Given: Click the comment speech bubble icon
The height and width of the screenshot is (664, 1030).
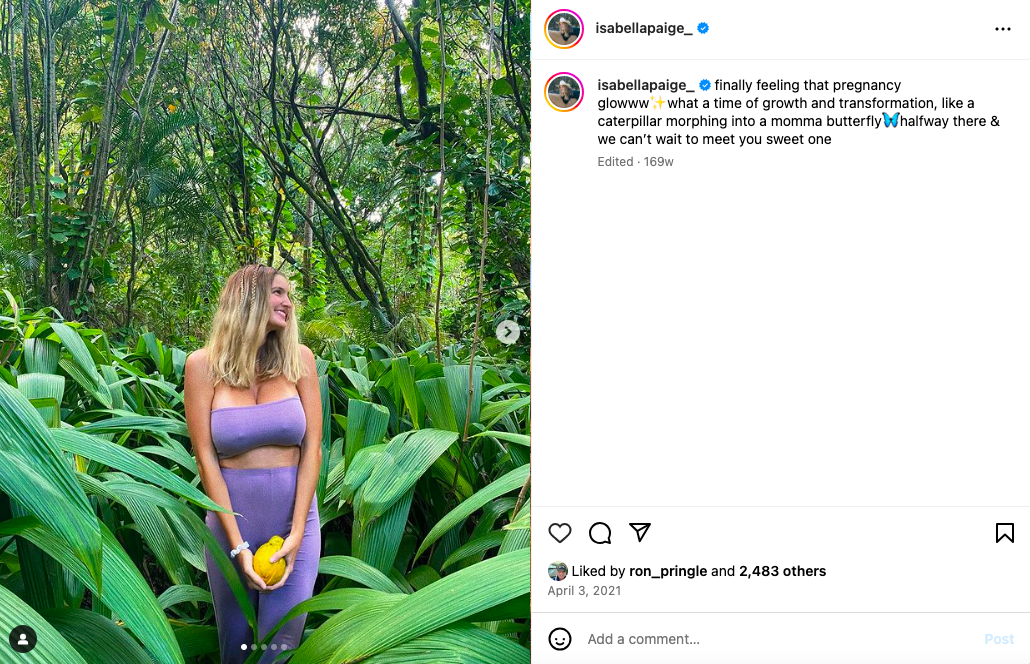Looking at the screenshot, I should coord(600,533).
